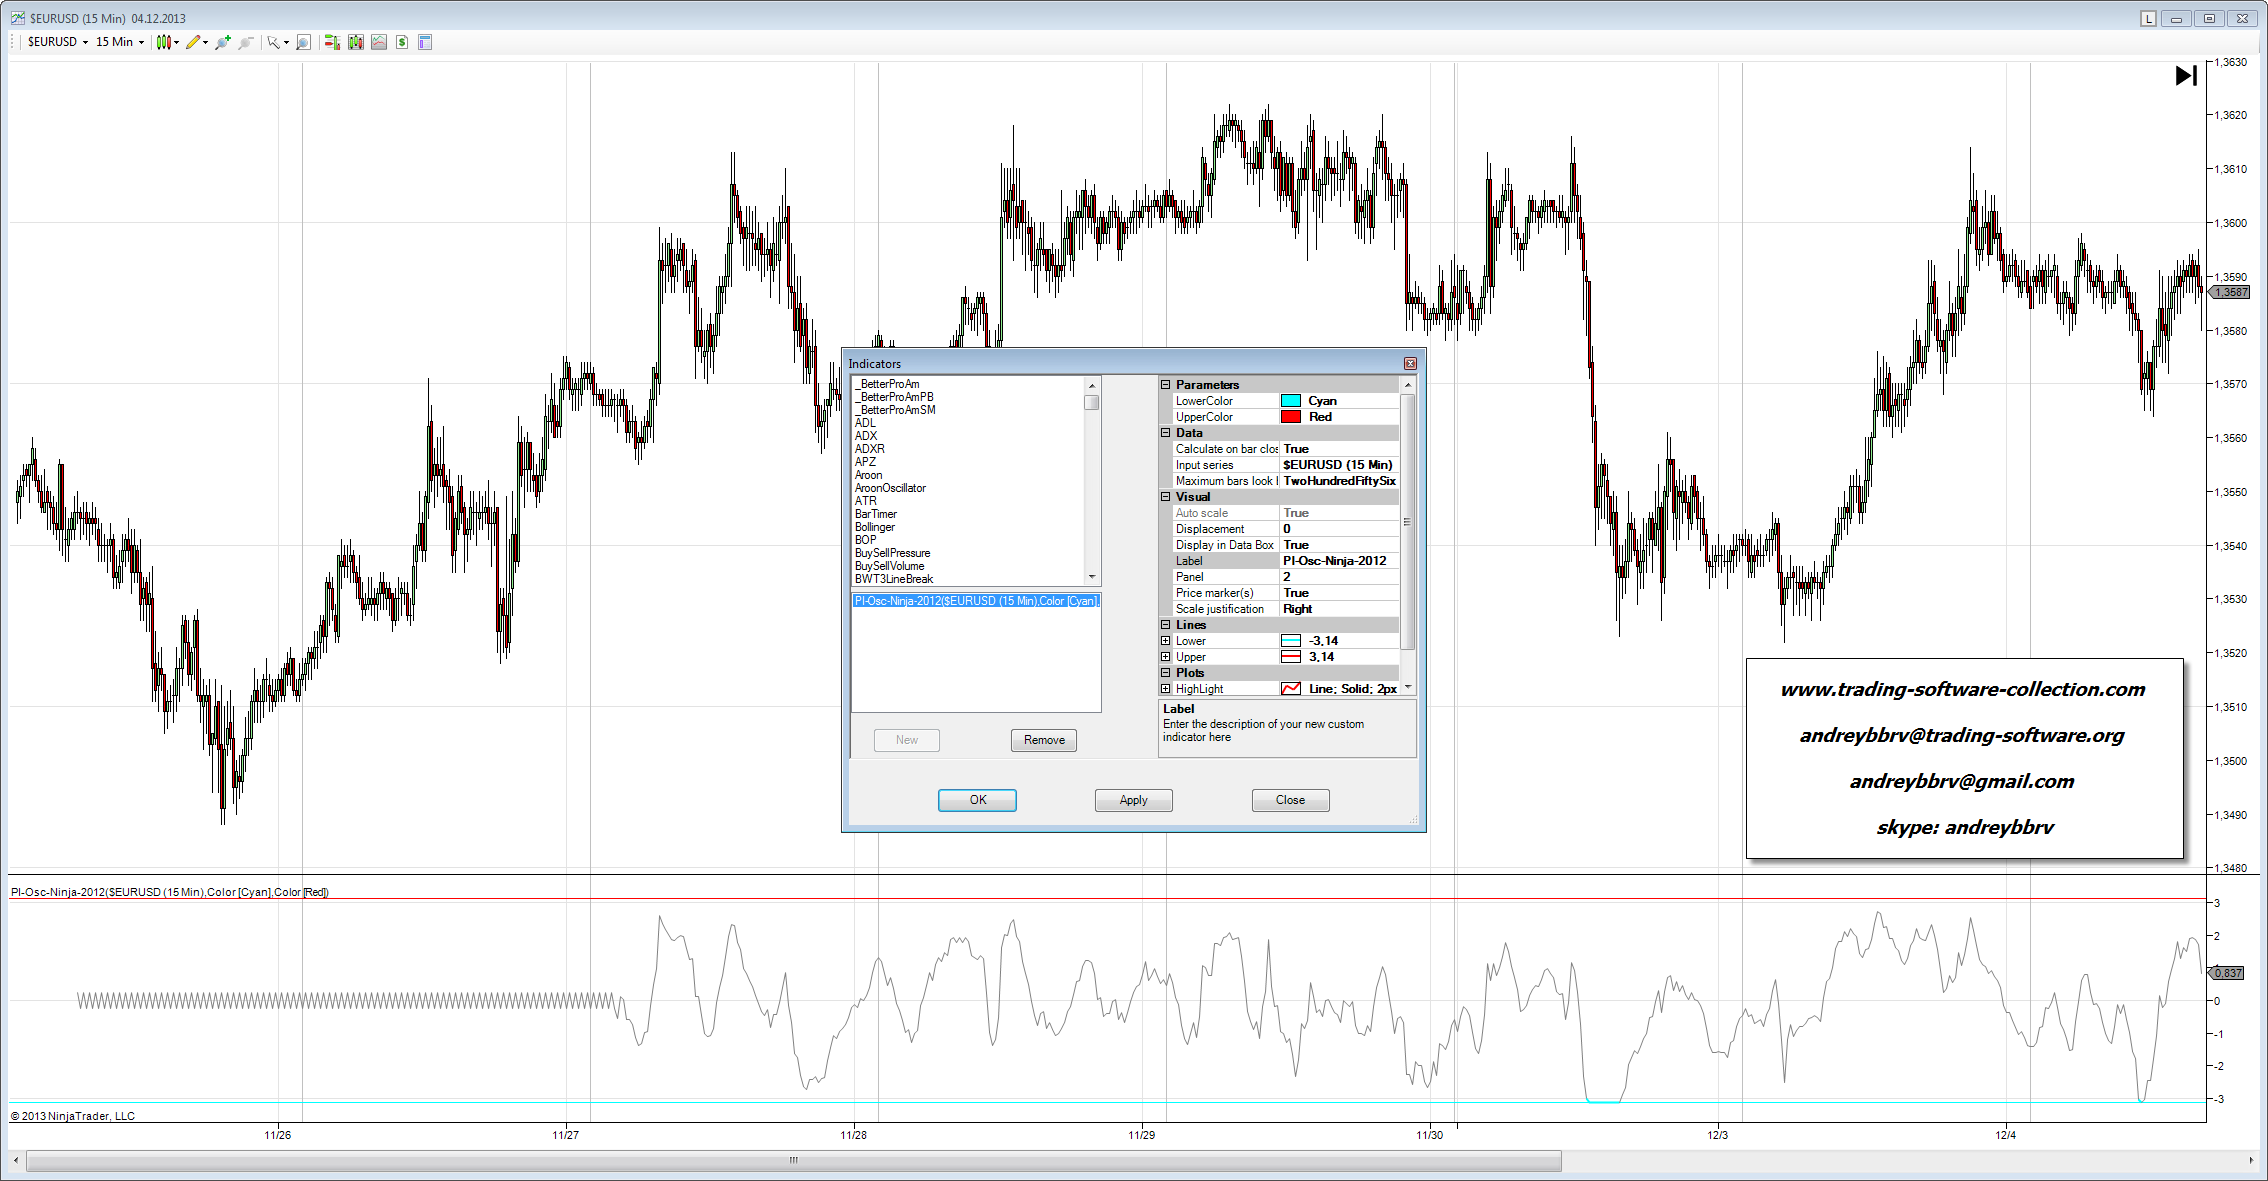
Task: Expand the HighLight plot properties
Action: (1165, 689)
